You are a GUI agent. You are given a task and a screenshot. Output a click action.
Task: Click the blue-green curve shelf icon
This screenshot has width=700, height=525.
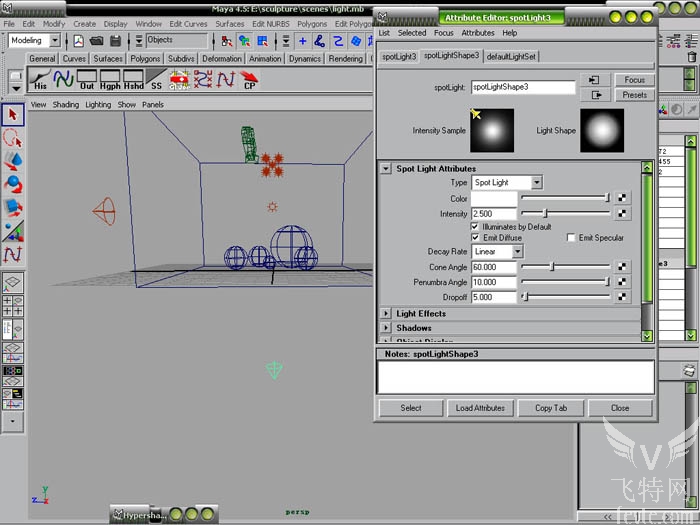coord(63,80)
